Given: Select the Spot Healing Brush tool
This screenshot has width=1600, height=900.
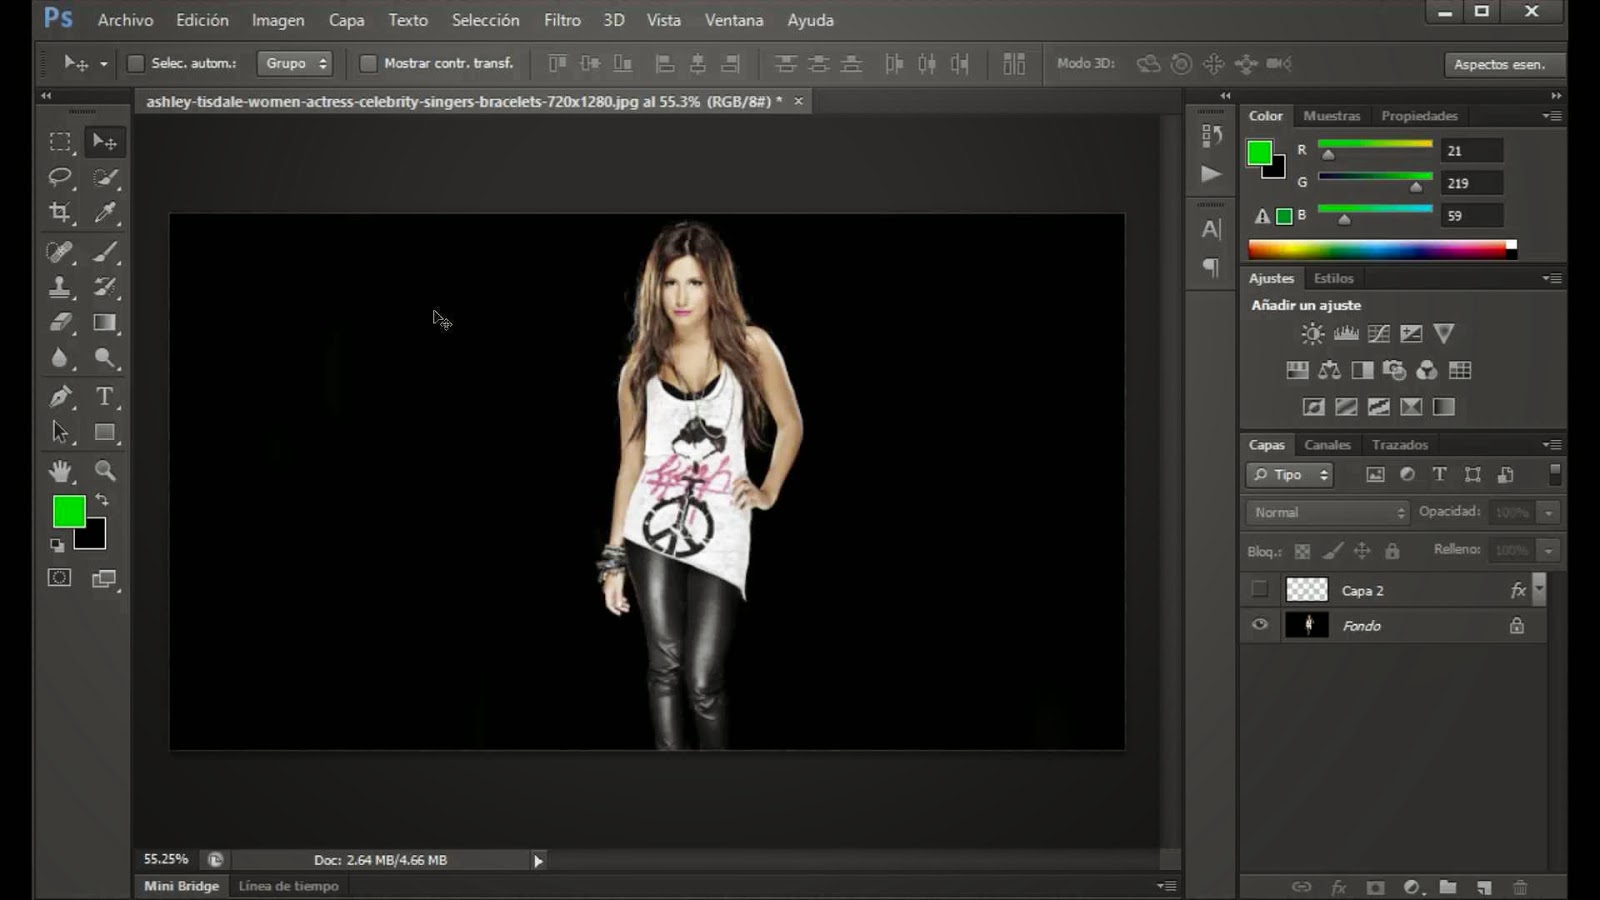Looking at the screenshot, I should click(x=60, y=251).
